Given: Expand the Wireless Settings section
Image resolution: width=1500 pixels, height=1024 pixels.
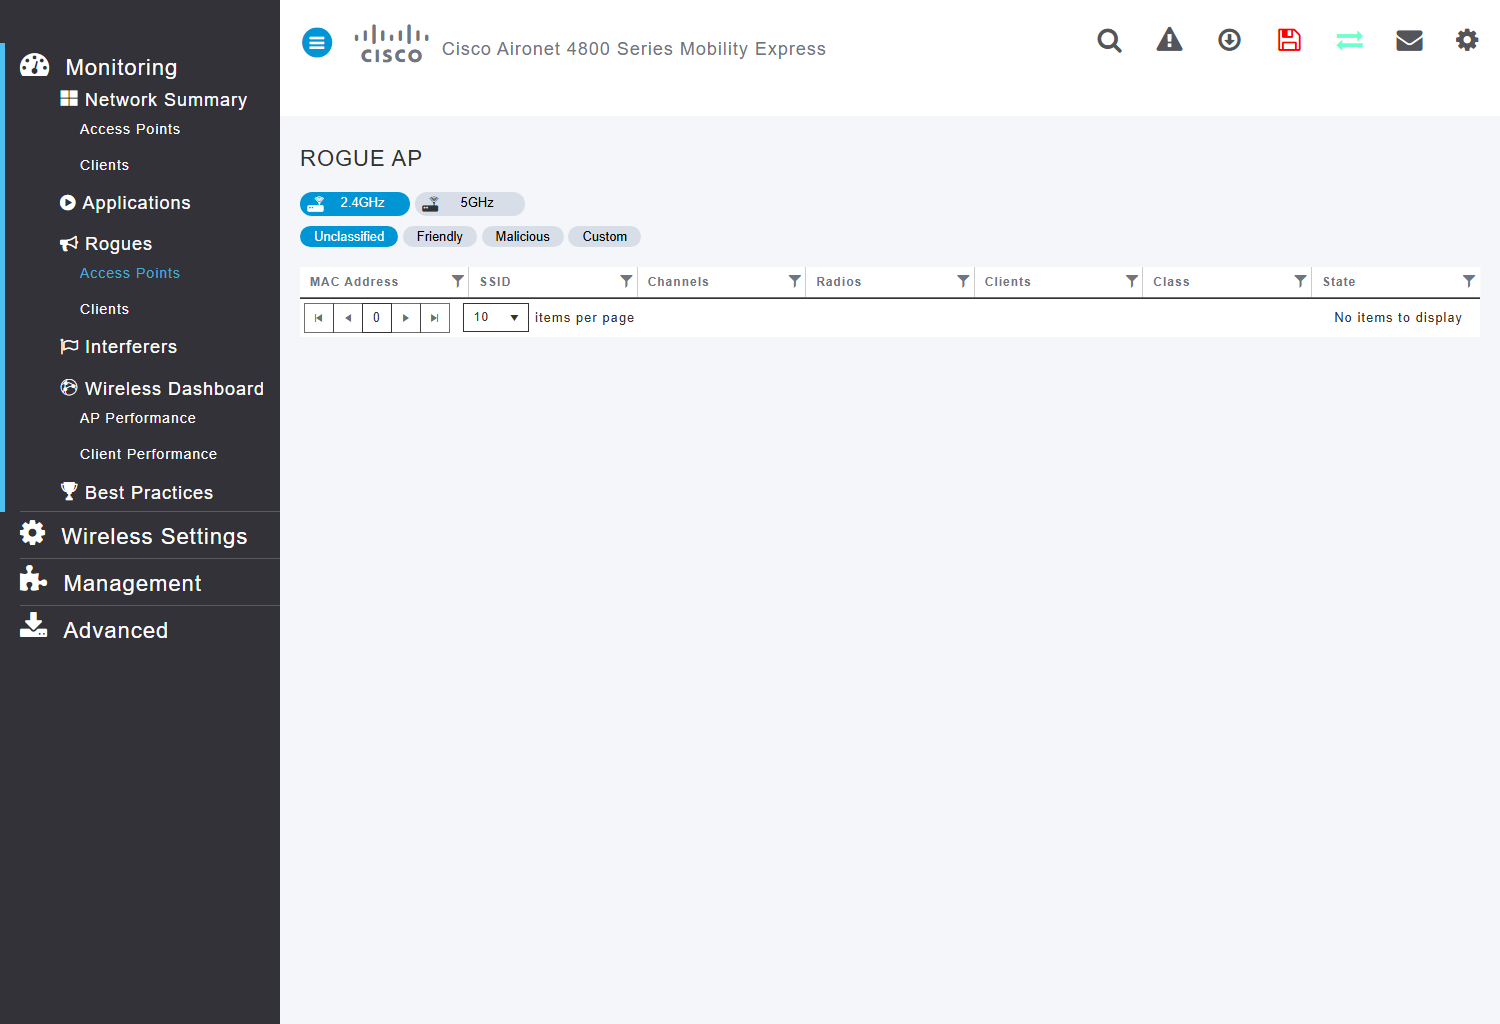Looking at the screenshot, I should [154, 536].
